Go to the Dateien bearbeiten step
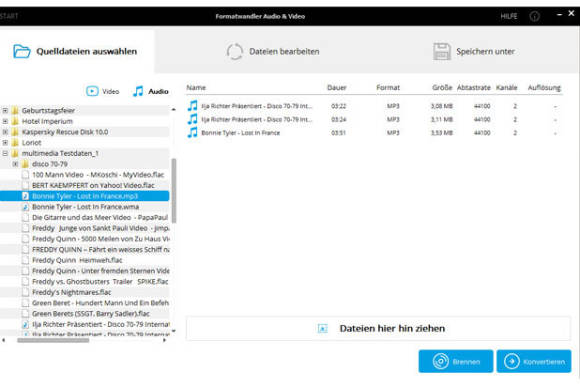Screen dimensions: 580x388 coord(273,51)
